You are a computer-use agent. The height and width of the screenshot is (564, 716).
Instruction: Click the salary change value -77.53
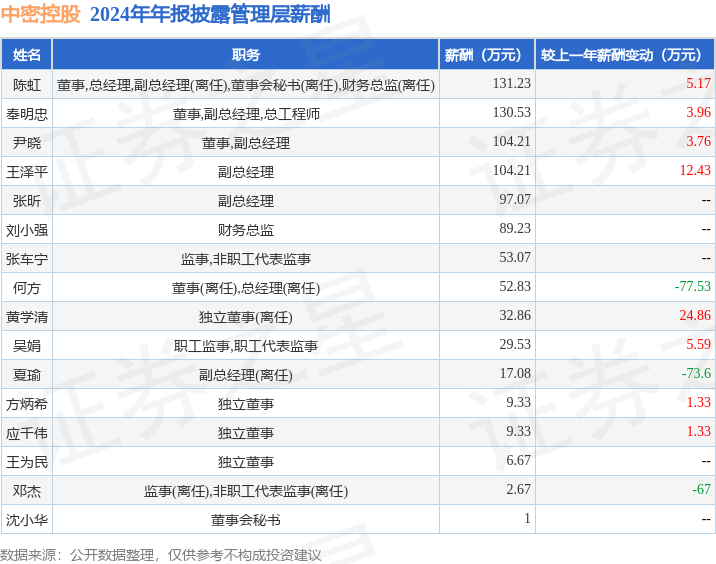(693, 286)
